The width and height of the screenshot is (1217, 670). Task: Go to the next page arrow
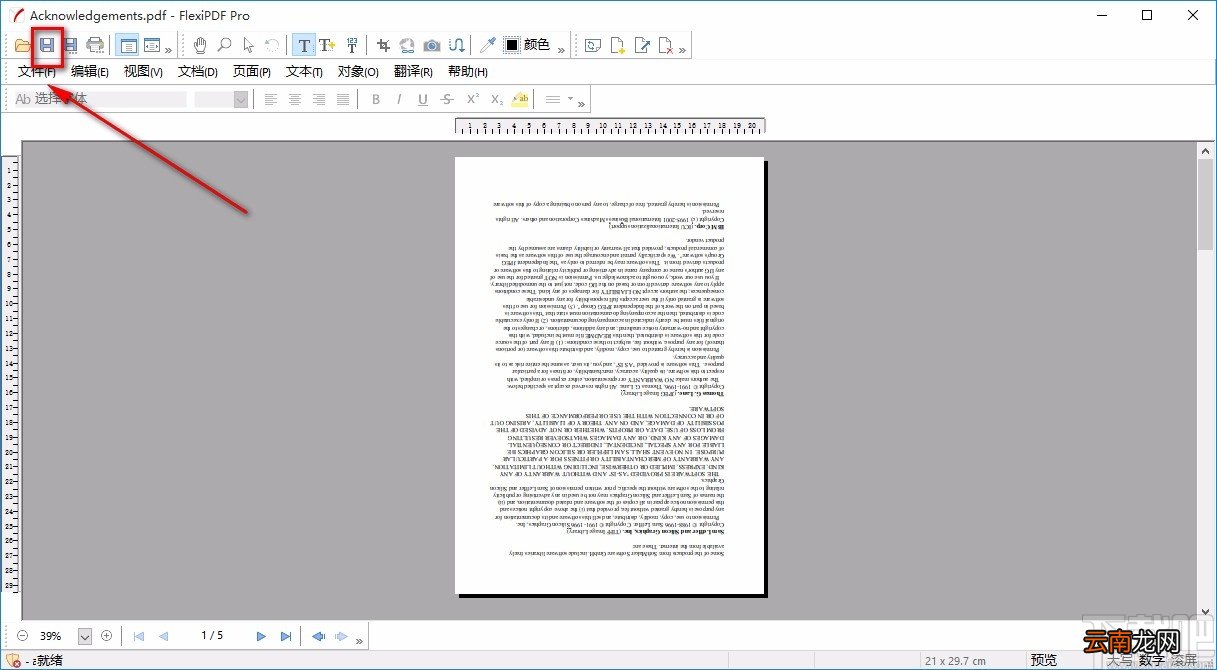coord(261,636)
